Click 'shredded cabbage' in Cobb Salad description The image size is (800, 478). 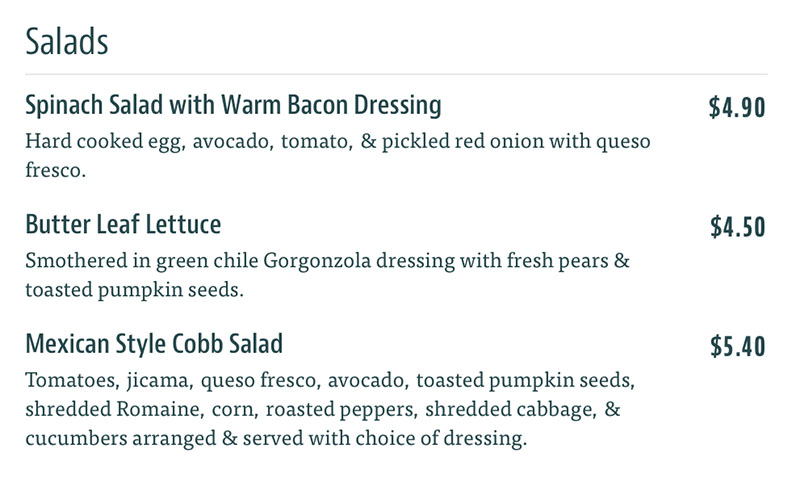[x=510, y=409]
